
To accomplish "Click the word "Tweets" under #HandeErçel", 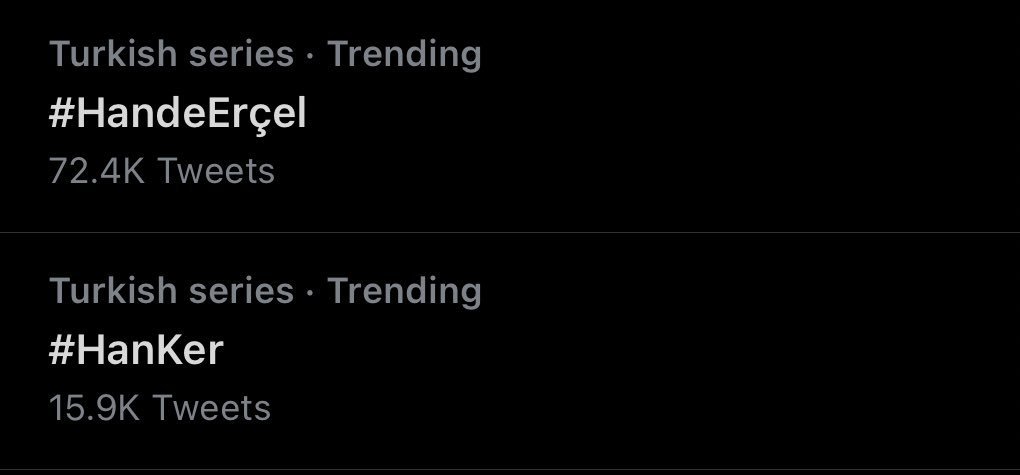I will pos(216,171).
